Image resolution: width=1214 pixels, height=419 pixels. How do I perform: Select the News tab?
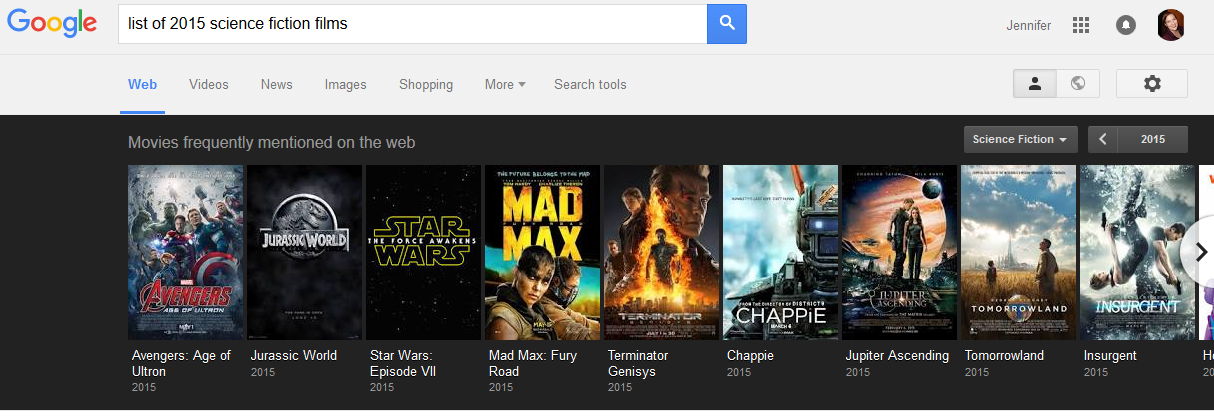pos(276,84)
